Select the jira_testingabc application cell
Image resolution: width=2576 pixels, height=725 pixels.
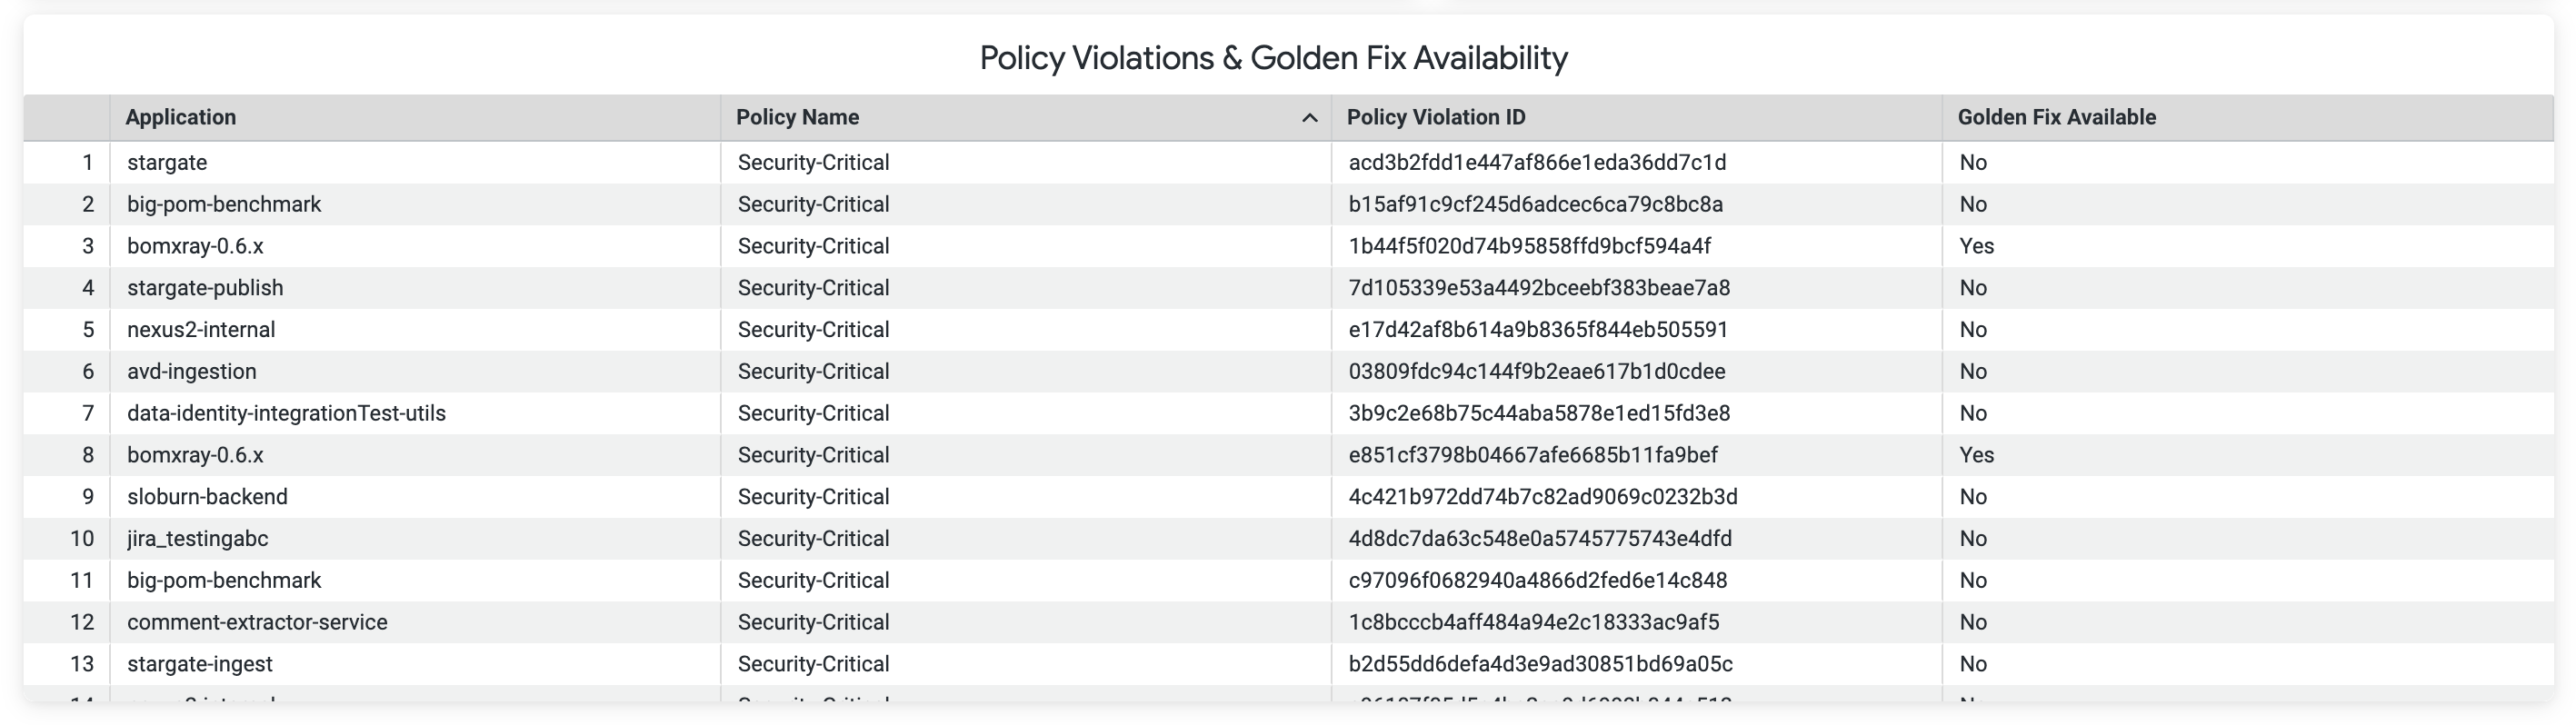click(415, 539)
